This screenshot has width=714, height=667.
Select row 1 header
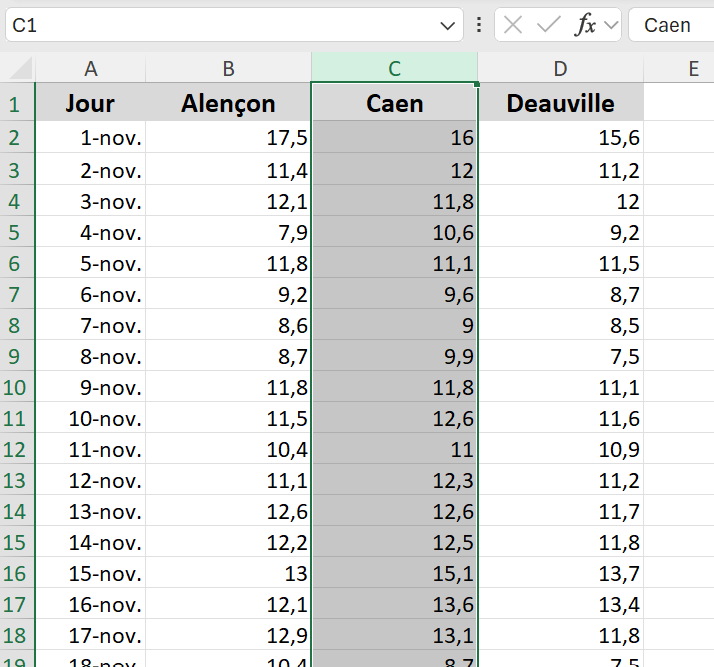tap(16, 104)
